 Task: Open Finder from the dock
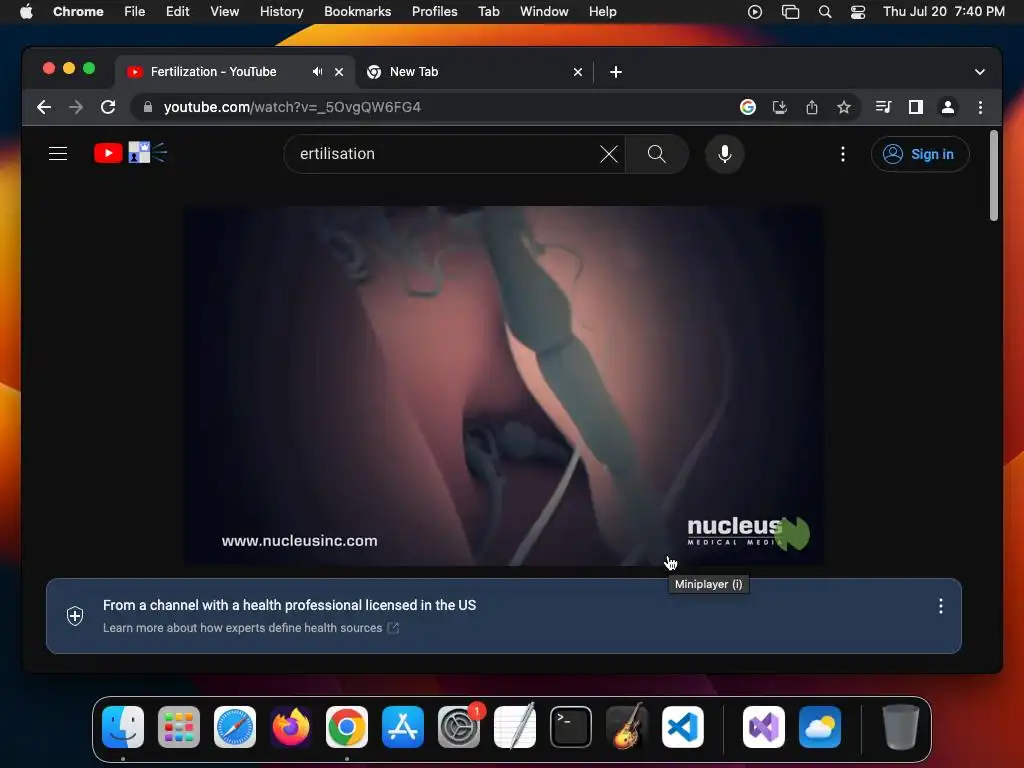click(123, 727)
